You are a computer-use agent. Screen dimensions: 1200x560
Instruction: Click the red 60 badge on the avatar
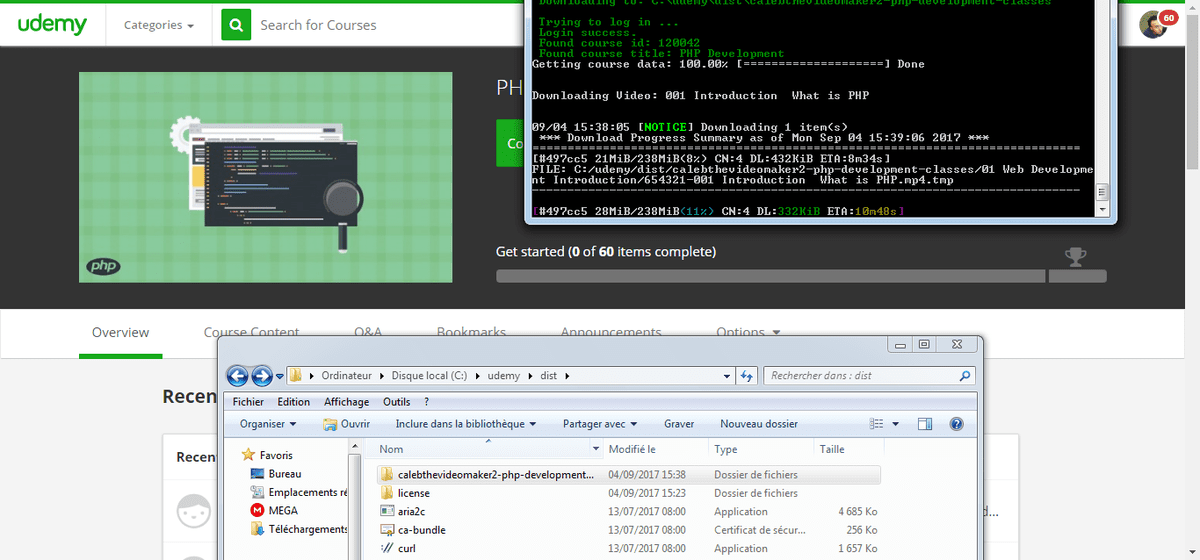1168,17
